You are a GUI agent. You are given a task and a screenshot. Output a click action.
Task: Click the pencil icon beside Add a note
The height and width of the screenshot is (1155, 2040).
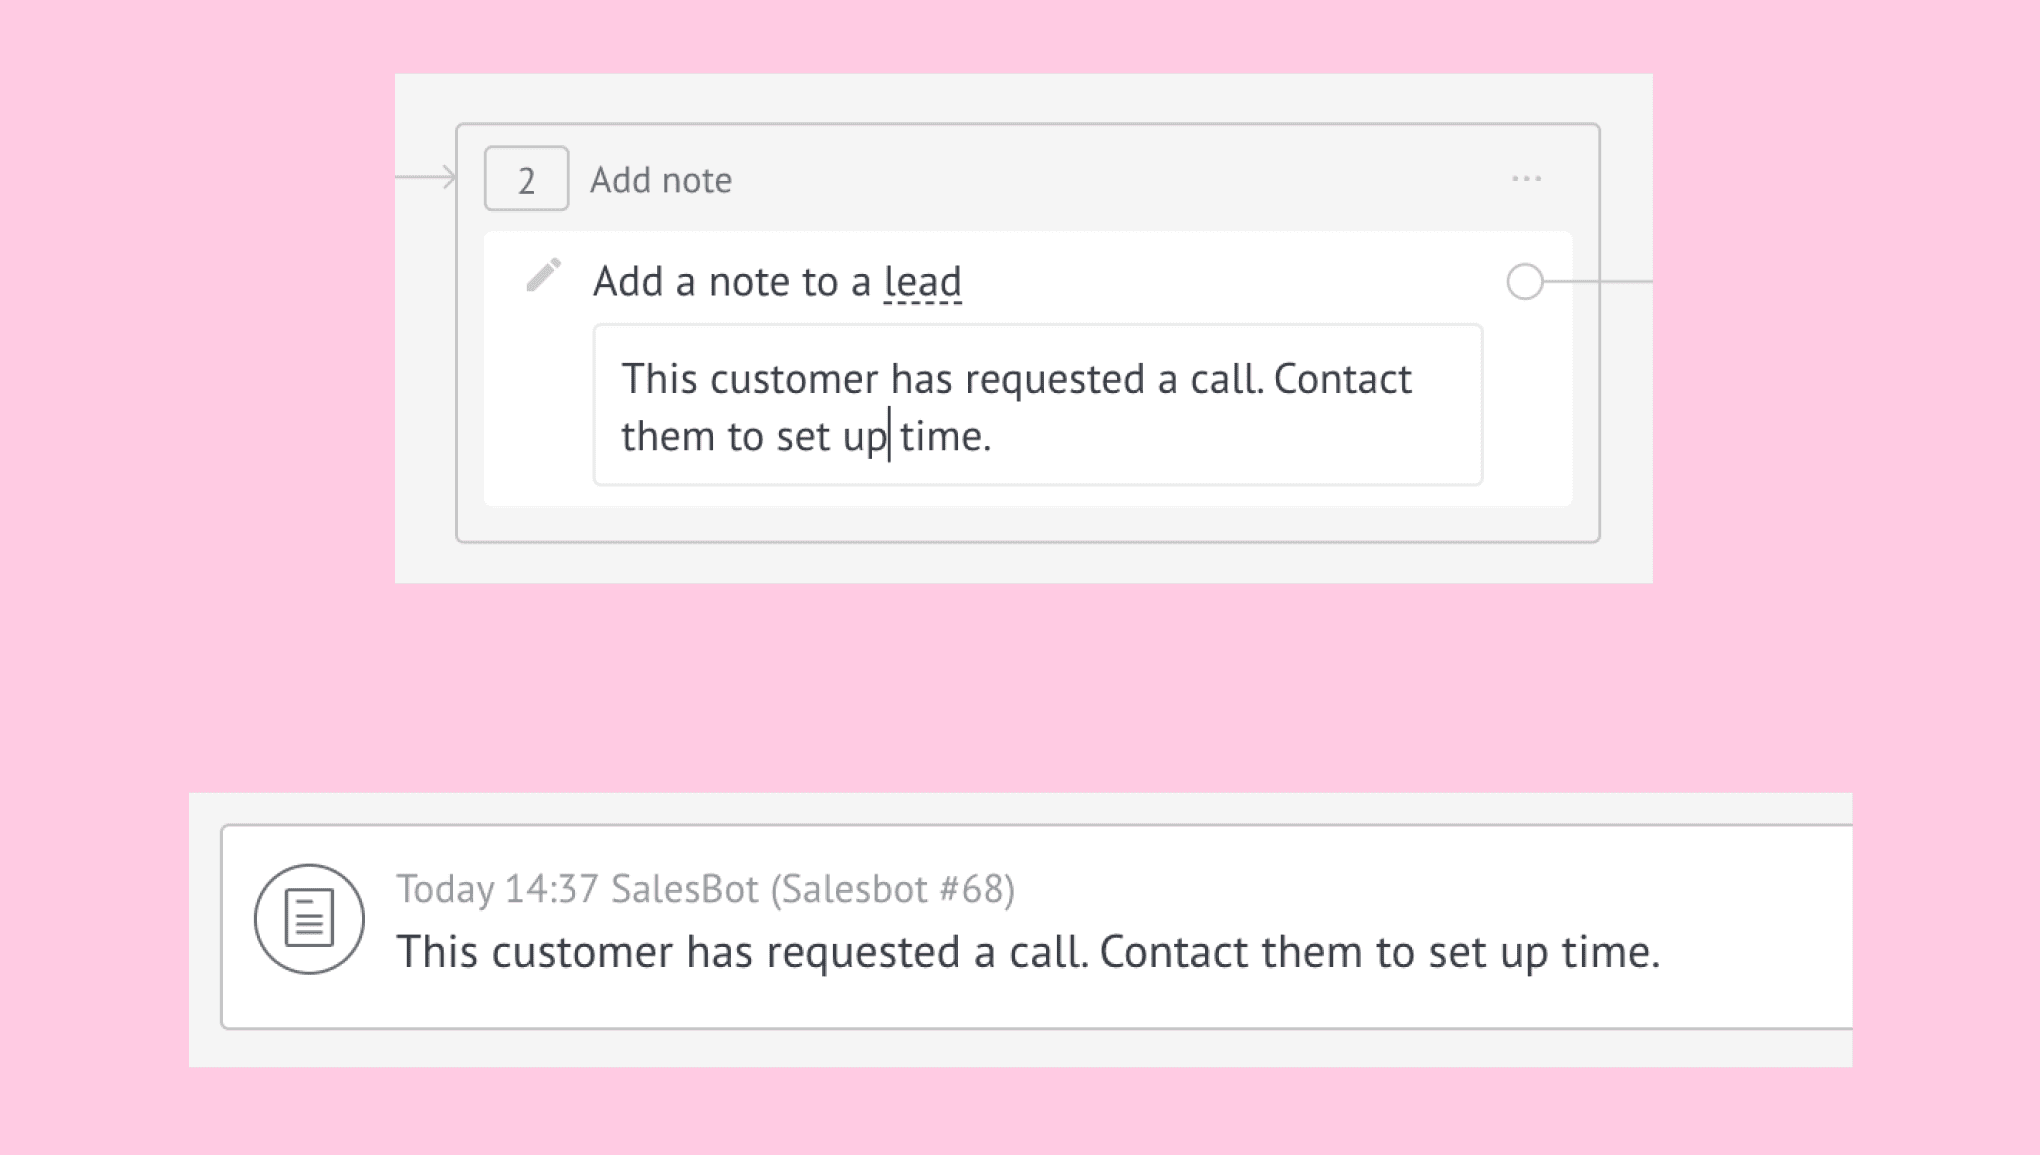click(x=544, y=275)
